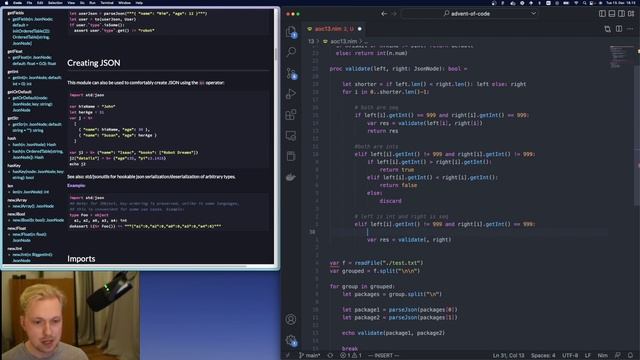Click the Creating JSON heading in docs

(93, 63)
